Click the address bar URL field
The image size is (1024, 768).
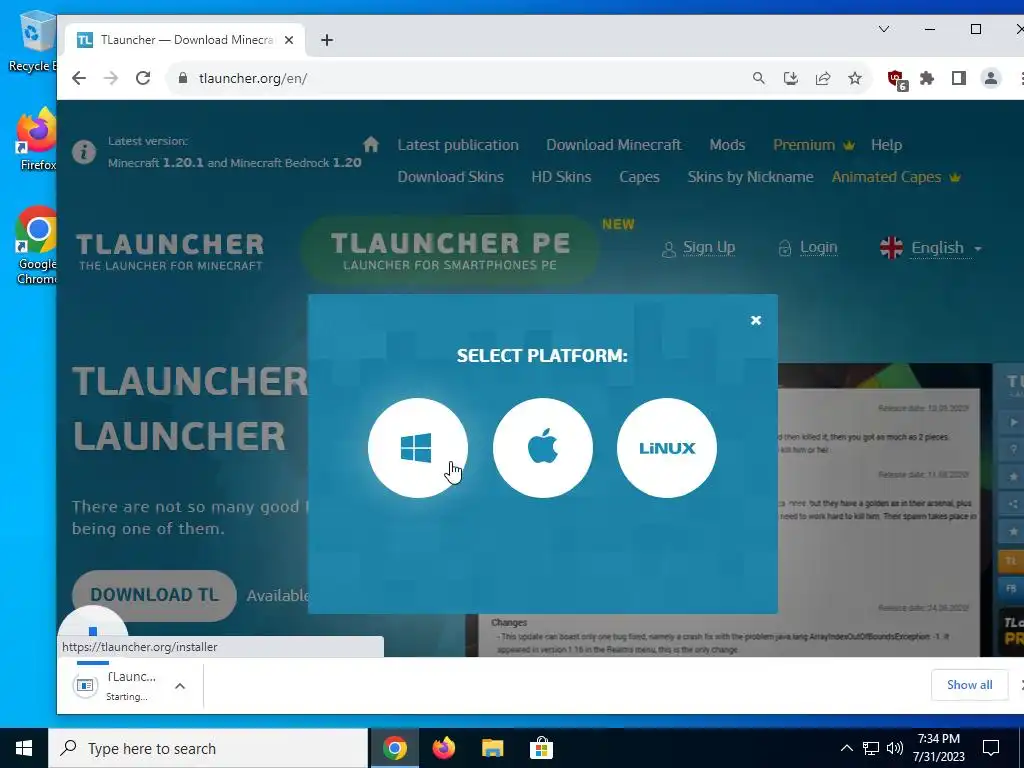click(x=457, y=78)
